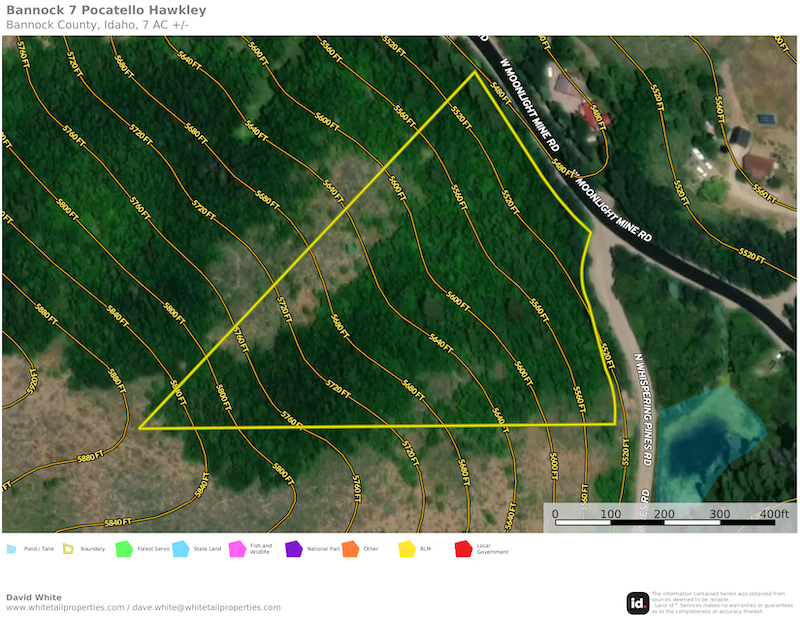
Task: Click the blue State Land legend icon
Action: [181, 549]
